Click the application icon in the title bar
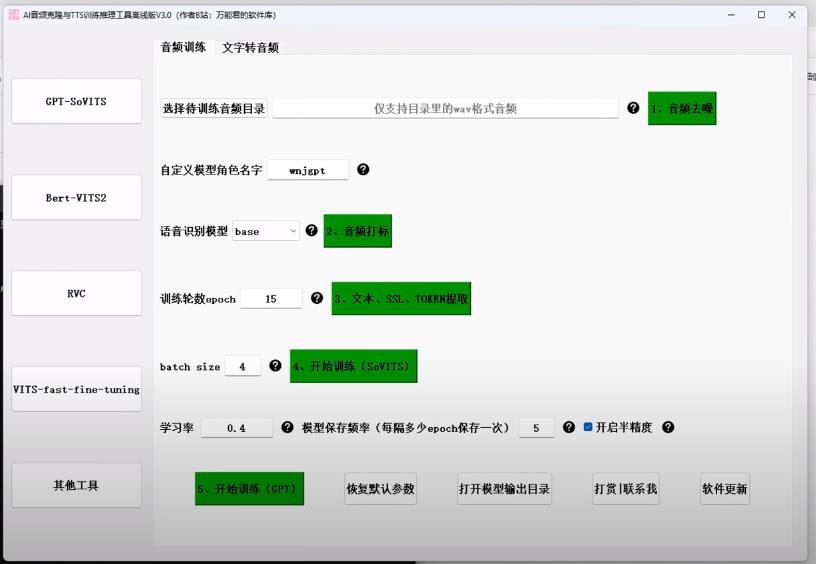The width and height of the screenshot is (816, 564). point(14,15)
